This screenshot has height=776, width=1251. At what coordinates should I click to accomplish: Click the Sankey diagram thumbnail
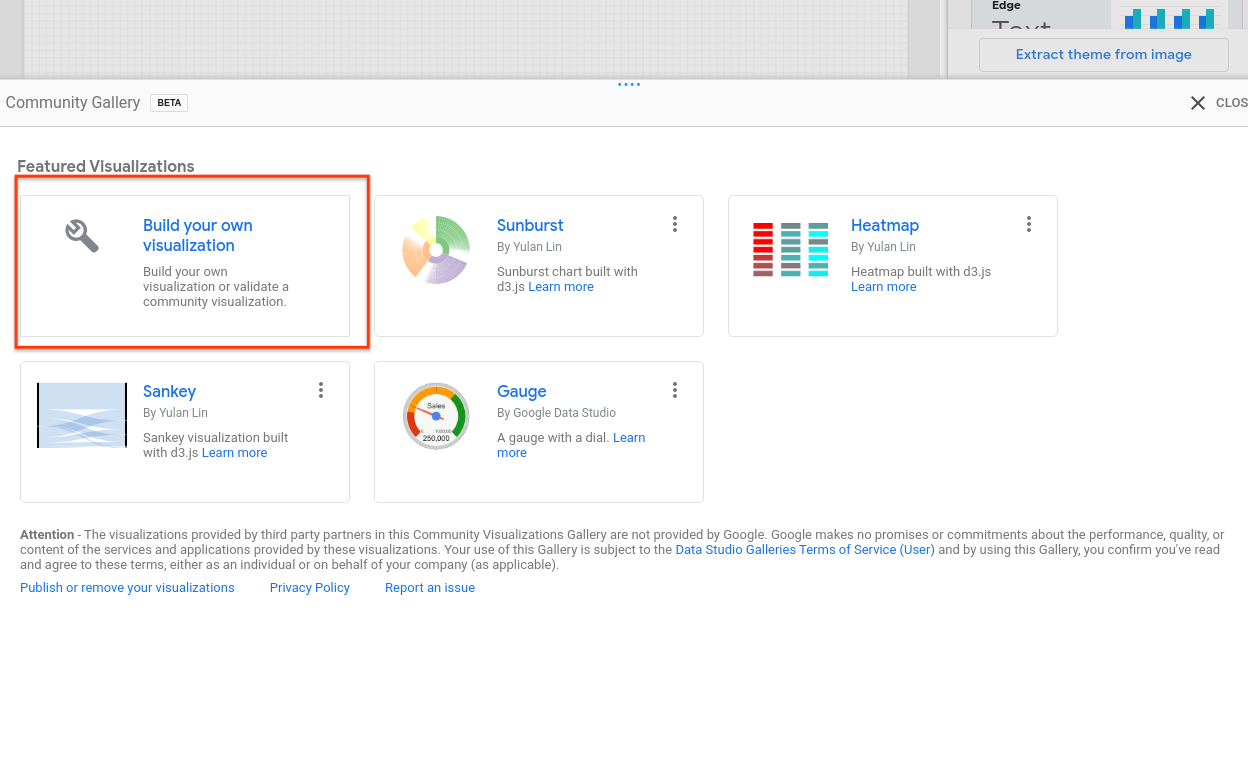tap(82, 415)
